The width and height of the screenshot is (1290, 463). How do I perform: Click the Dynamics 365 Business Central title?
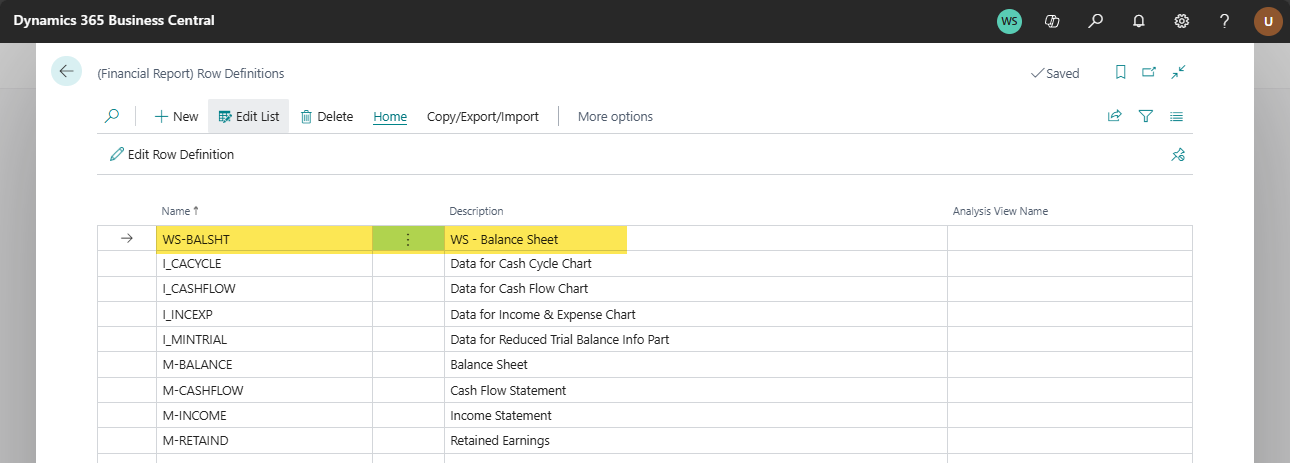[114, 21]
